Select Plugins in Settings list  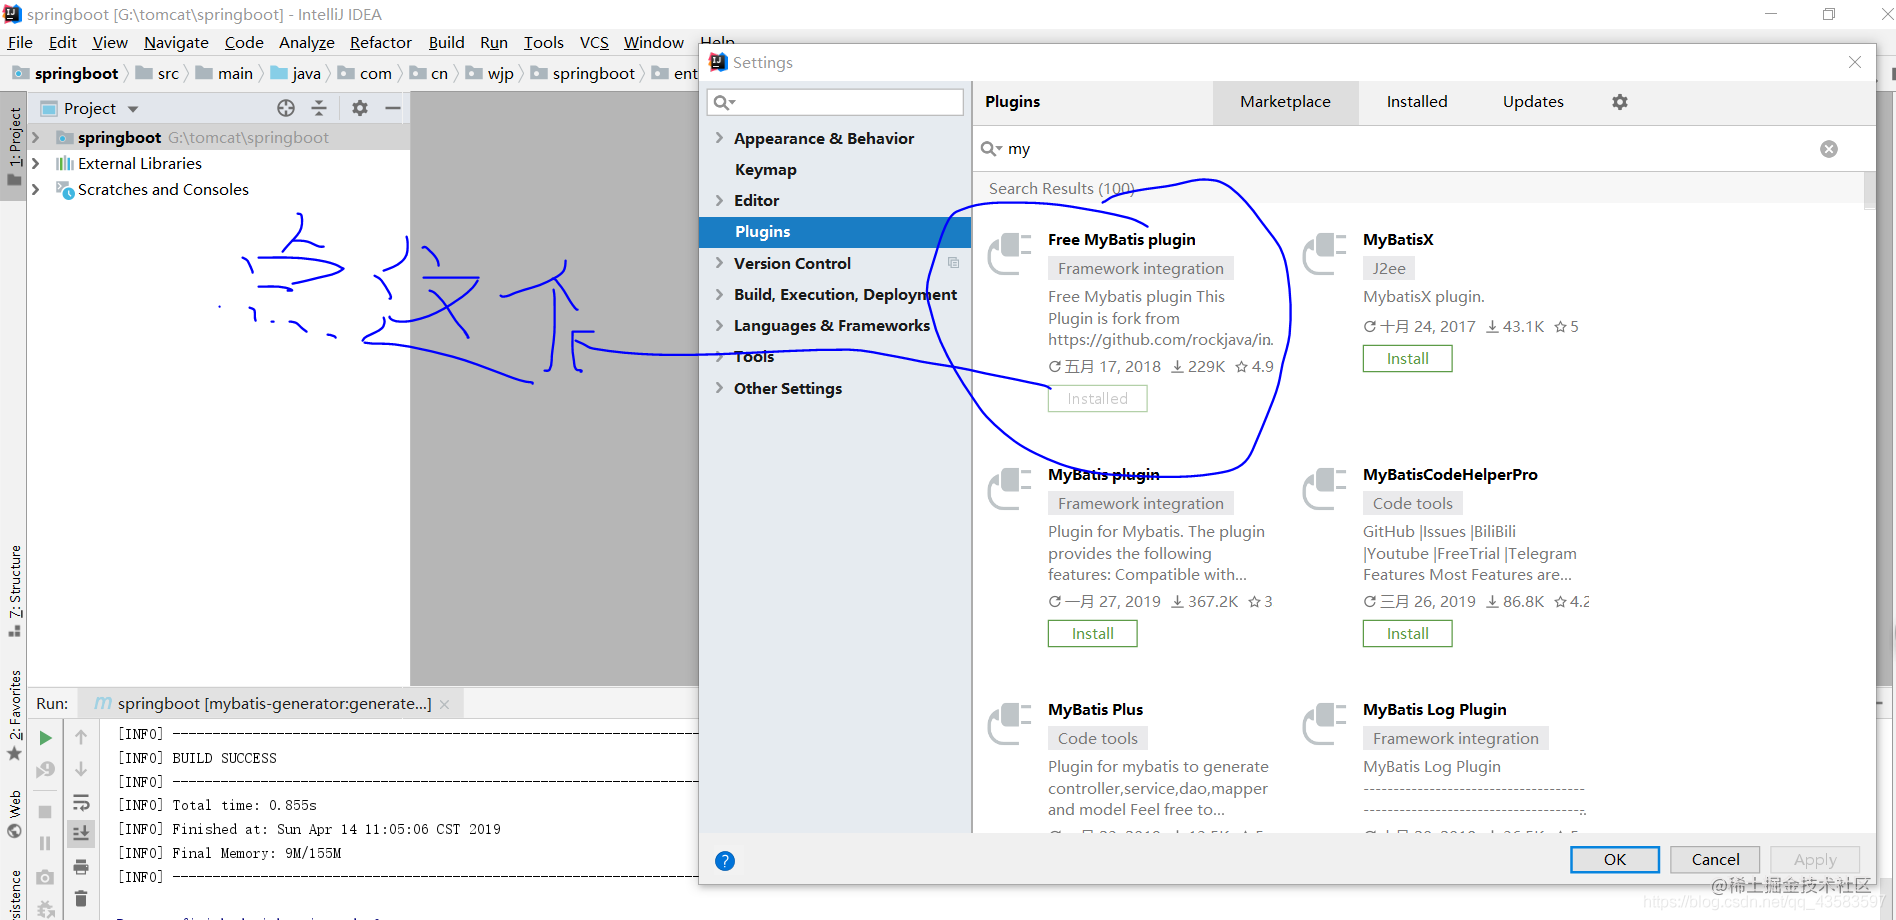tap(835, 232)
